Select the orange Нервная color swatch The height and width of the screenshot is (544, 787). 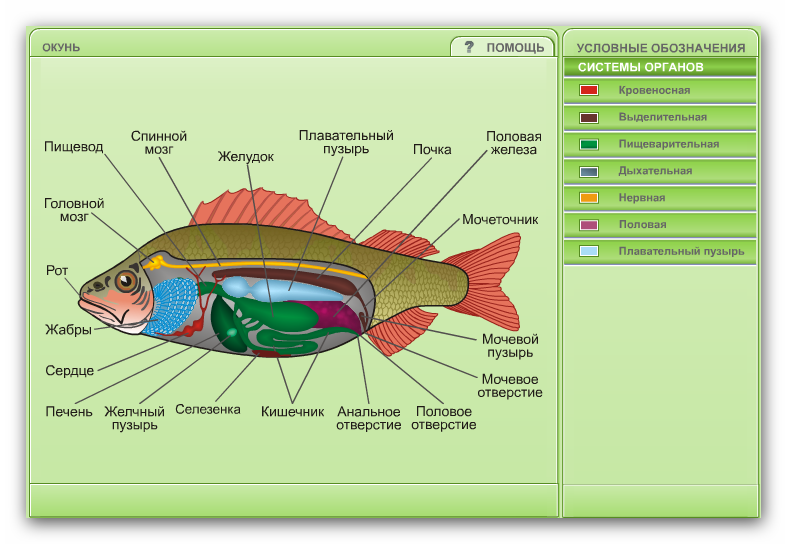point(589,198)
